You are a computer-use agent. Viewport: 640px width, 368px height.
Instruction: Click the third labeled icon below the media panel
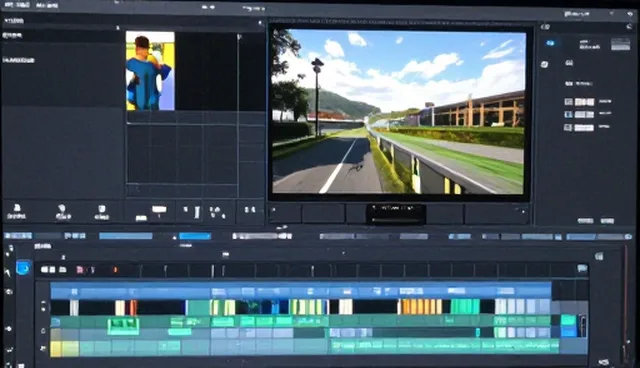(101, 212)
